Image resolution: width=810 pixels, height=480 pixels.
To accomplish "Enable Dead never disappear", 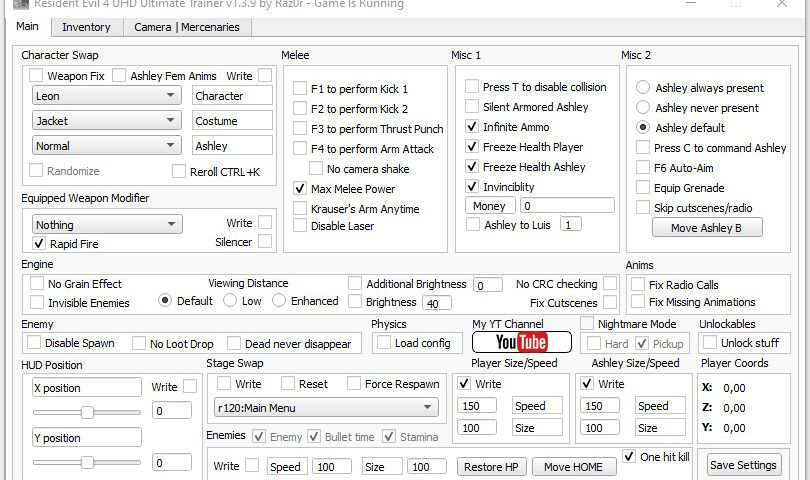I will point(234,343).
